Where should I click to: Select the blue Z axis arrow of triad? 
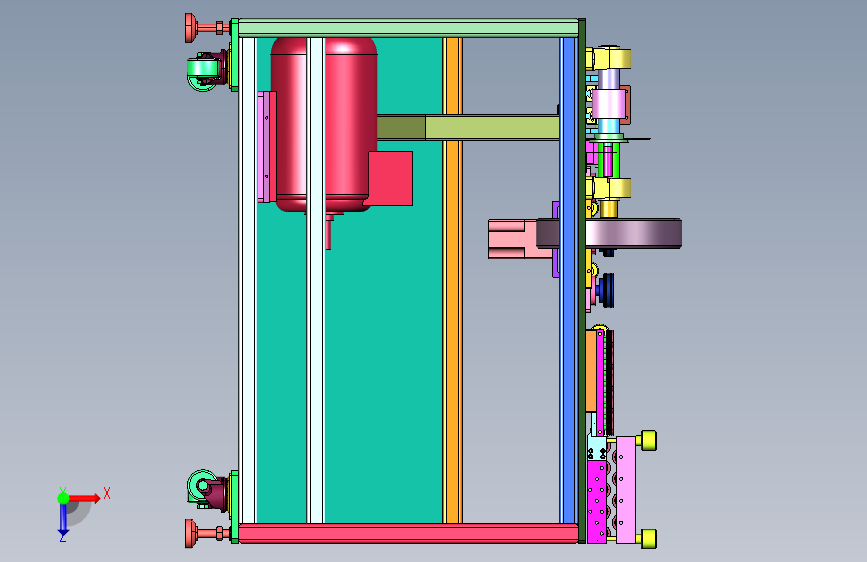63,519
